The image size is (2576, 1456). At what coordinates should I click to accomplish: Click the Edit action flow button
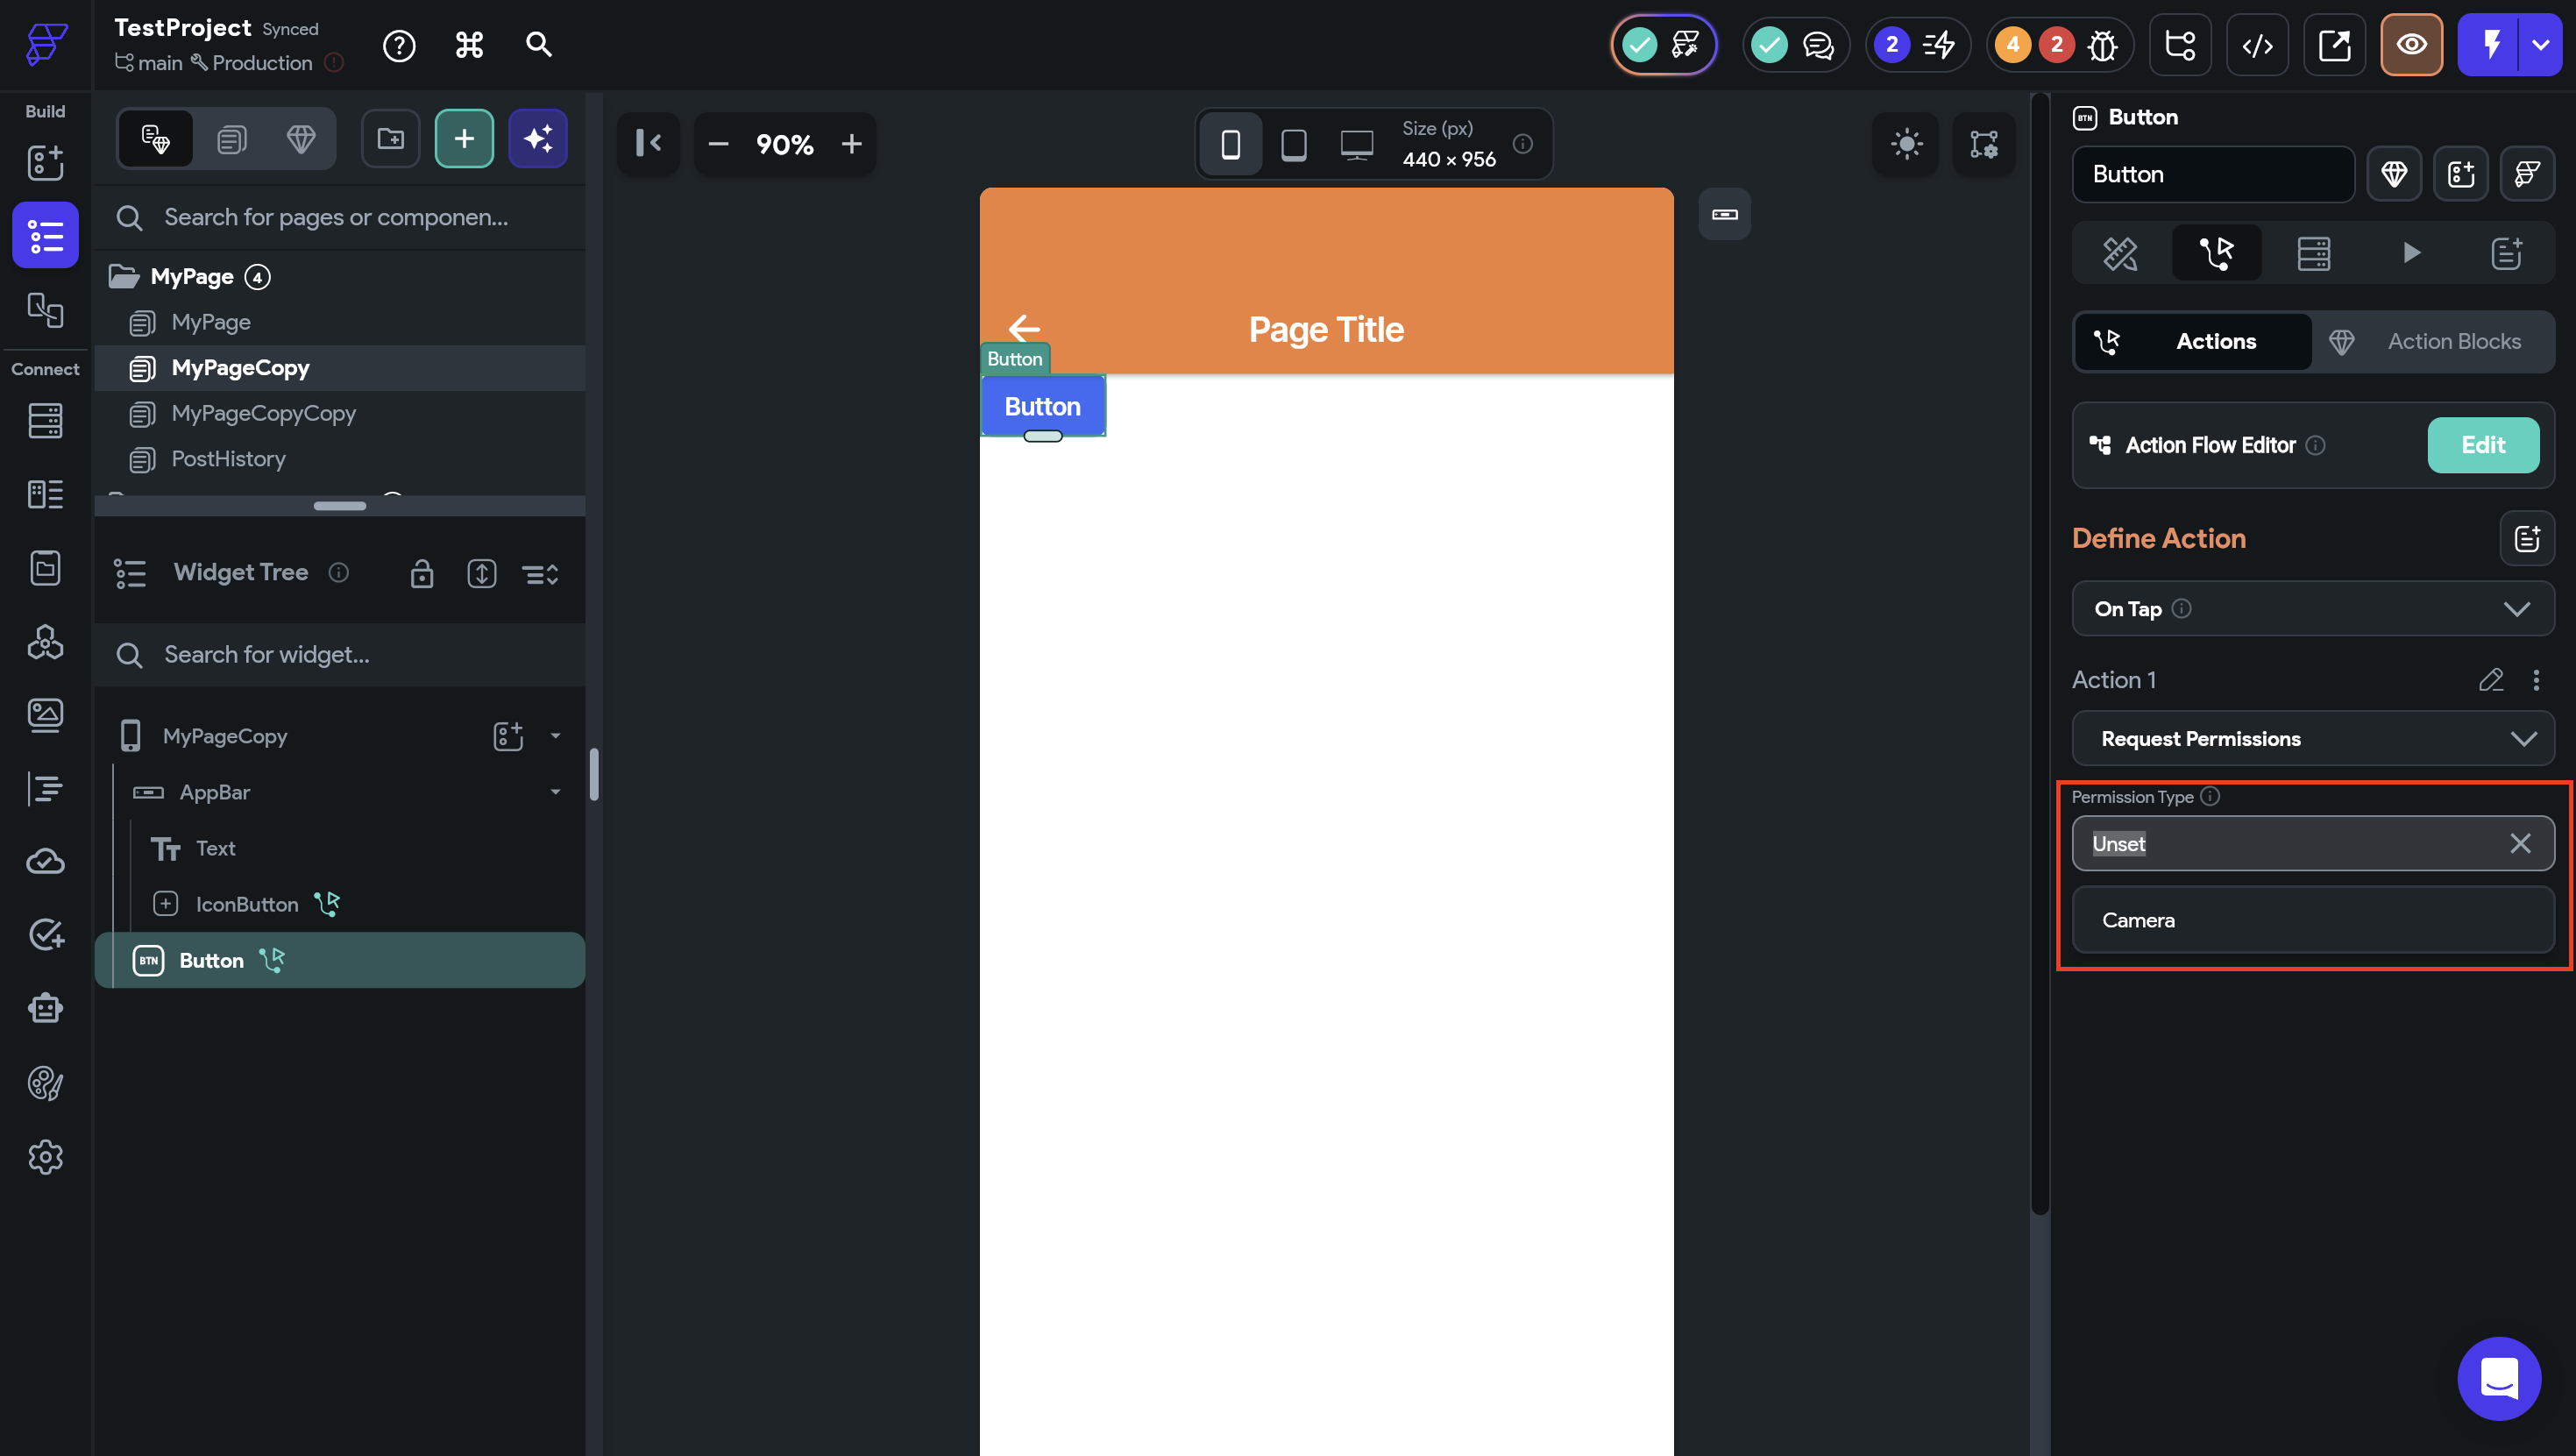click(2482, 445)
